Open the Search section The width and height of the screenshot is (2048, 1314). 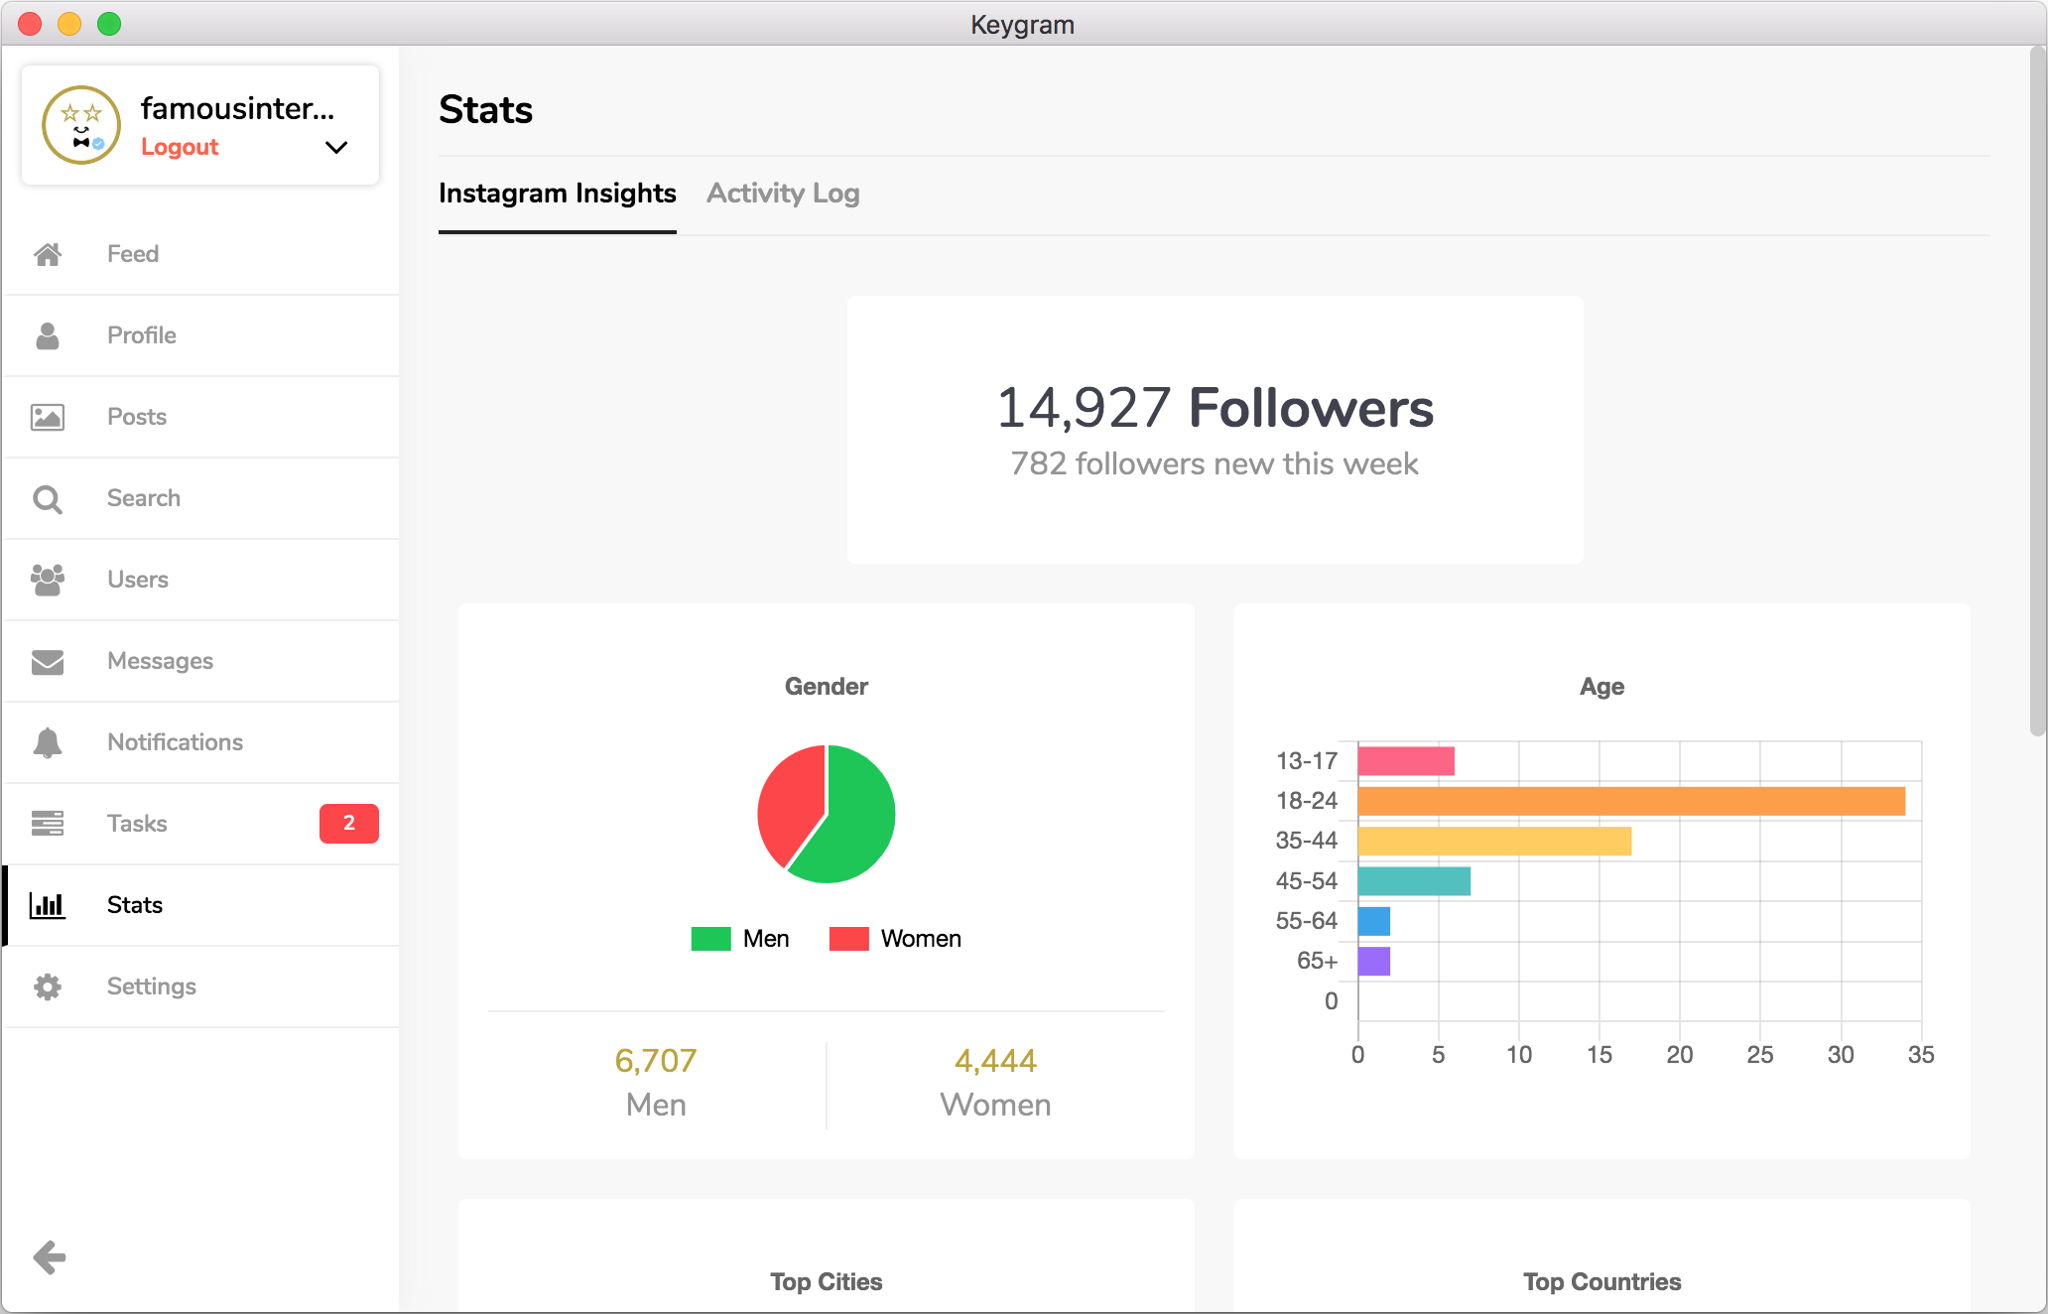(x=201, y=498)
